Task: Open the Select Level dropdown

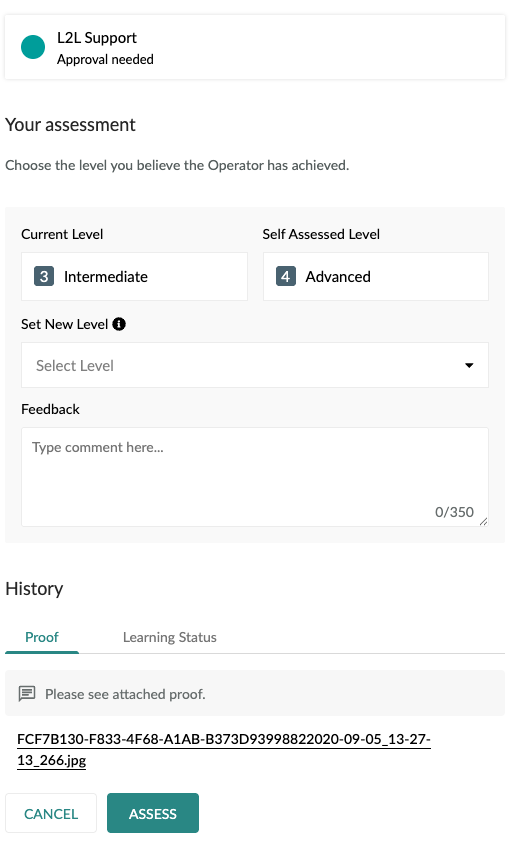Action: [x=255, y=365]
